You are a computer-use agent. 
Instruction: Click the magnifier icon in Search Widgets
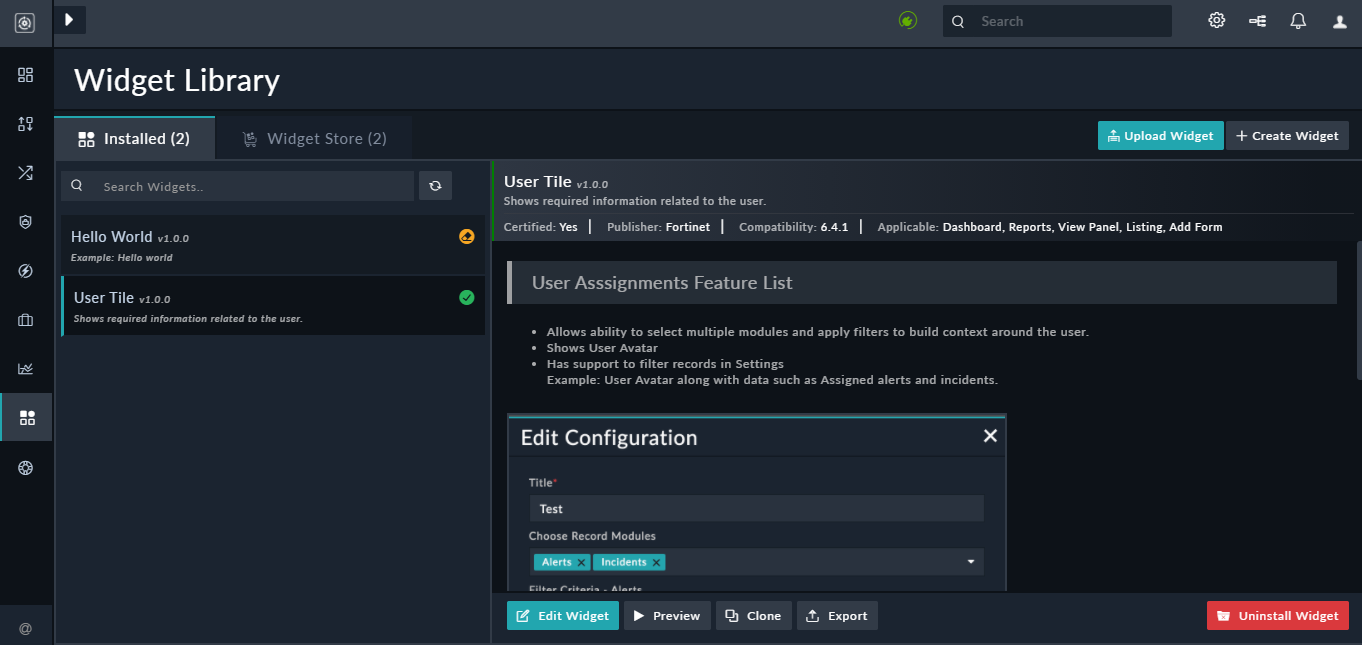coord(76,186)
